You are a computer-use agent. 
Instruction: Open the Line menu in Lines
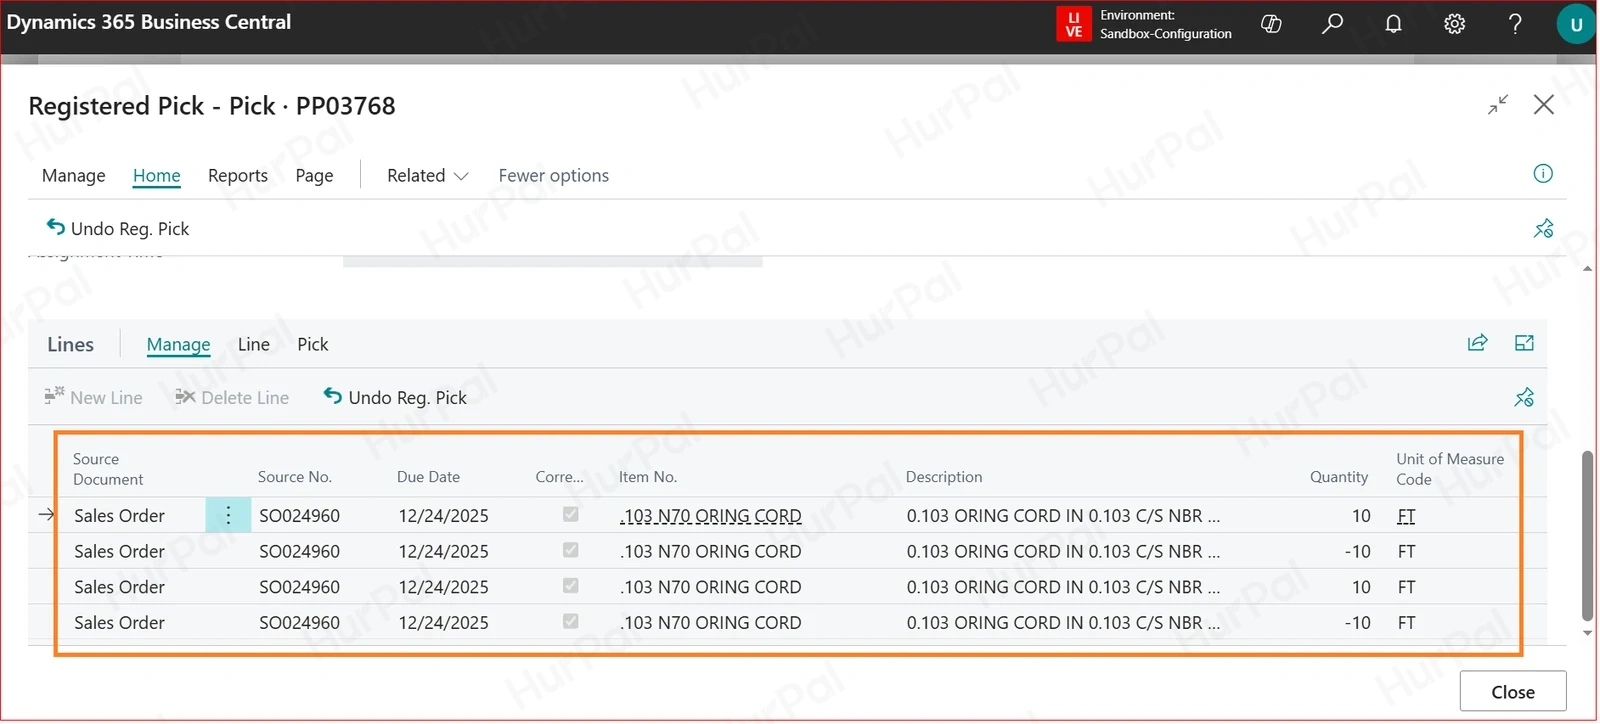(x=254, y=344)
